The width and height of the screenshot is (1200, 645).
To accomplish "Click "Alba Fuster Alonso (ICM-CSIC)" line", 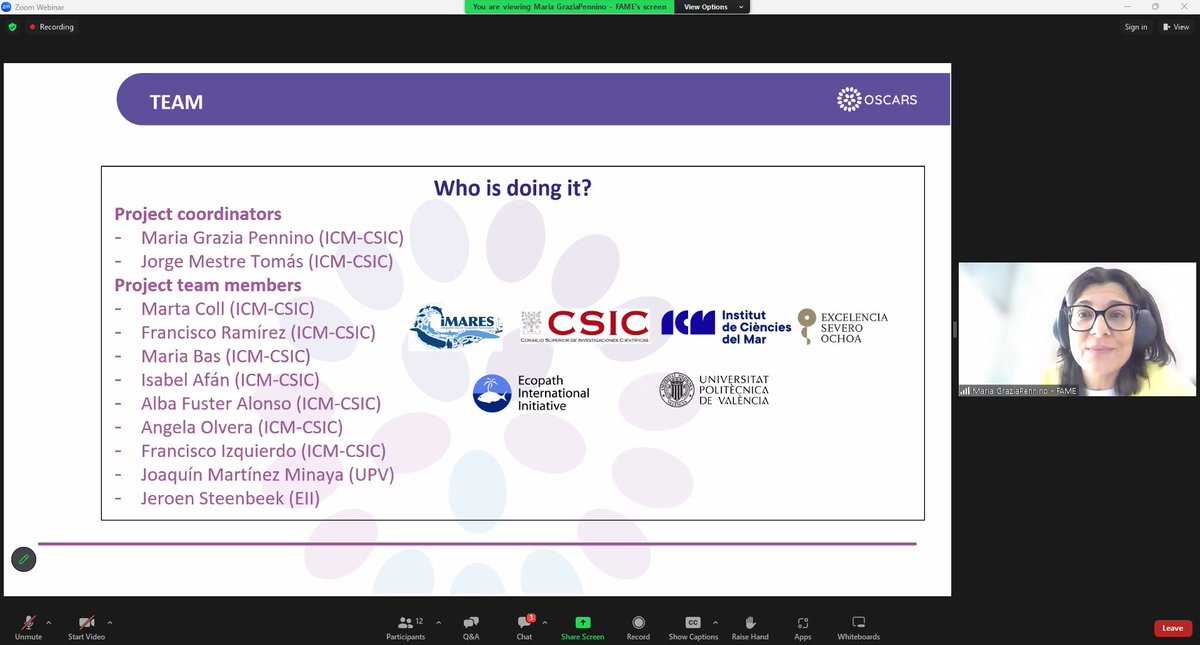I will pos(261,404).
